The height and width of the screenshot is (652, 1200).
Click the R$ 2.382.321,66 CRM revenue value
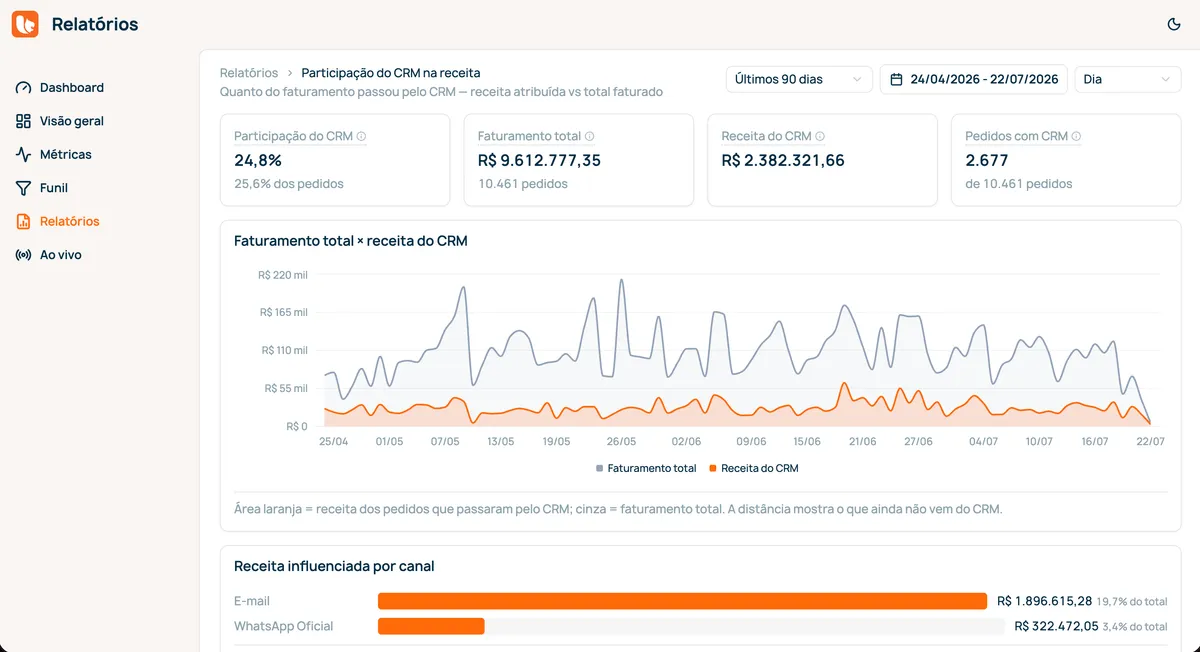[x=783, y=160]
